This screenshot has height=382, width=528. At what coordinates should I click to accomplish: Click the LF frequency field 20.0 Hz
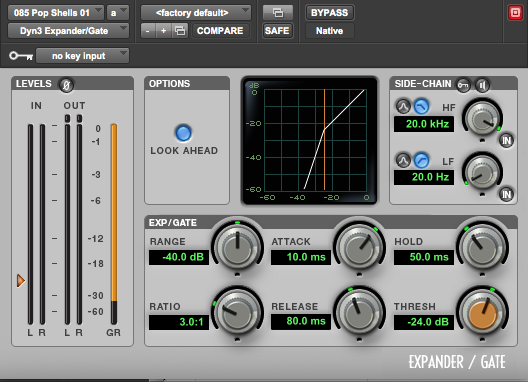(x=424, y=177)
